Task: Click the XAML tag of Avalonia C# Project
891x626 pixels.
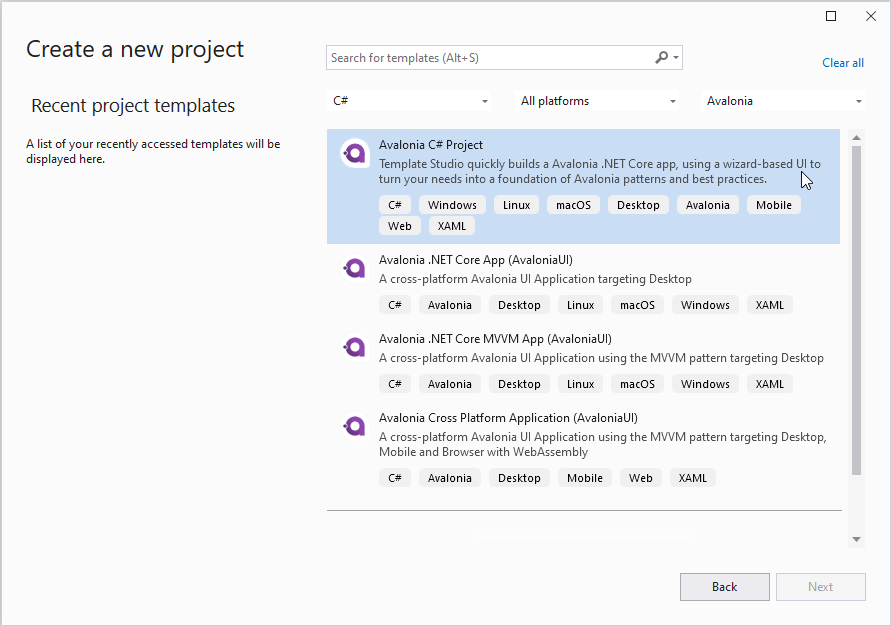Action: pos(452,226)
